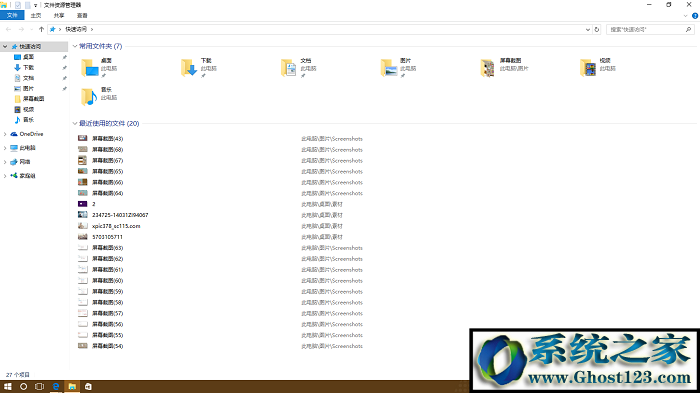Image resolution: width=700 pixels, height=393 pixels.
Task: Switch to the 主页 (Home) ribbon tab
Action: 36,16
